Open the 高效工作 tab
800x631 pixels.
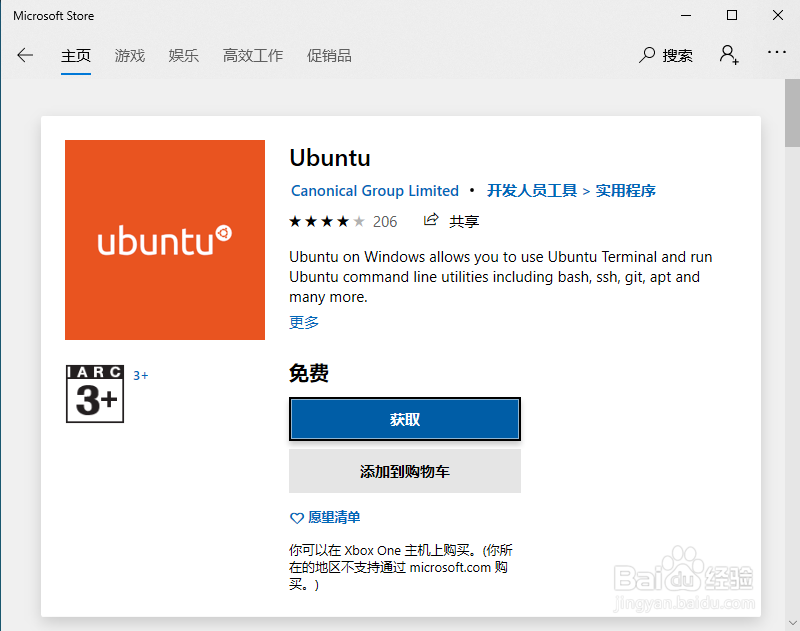pos(253,55)
